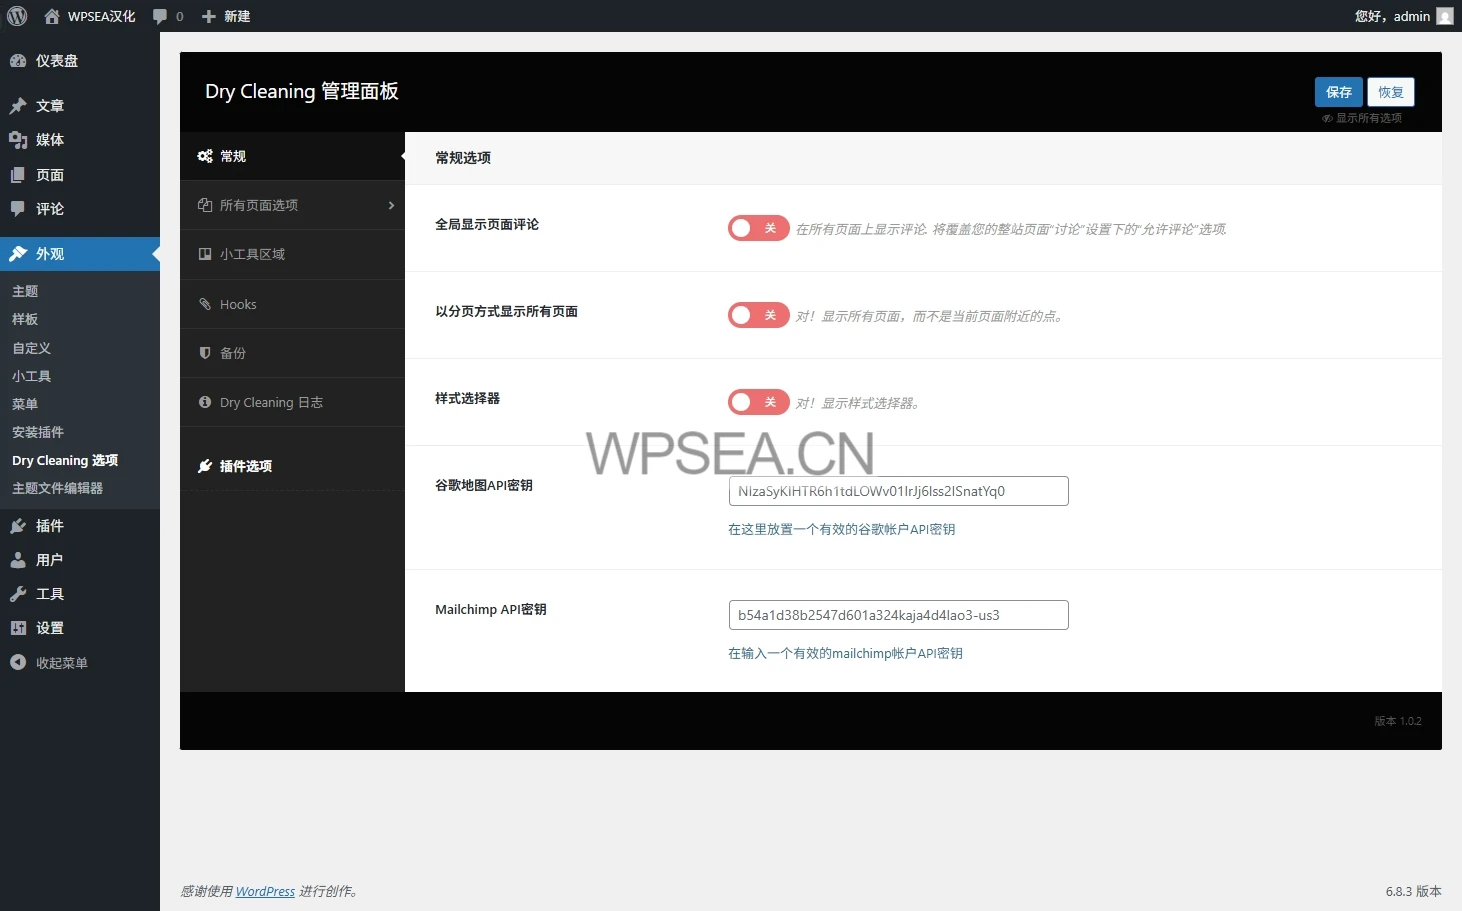The width and height of the screenshot is (1462, 911).
Task: Turn on the 样式选择器 switch
Action: tap(758, 402)
